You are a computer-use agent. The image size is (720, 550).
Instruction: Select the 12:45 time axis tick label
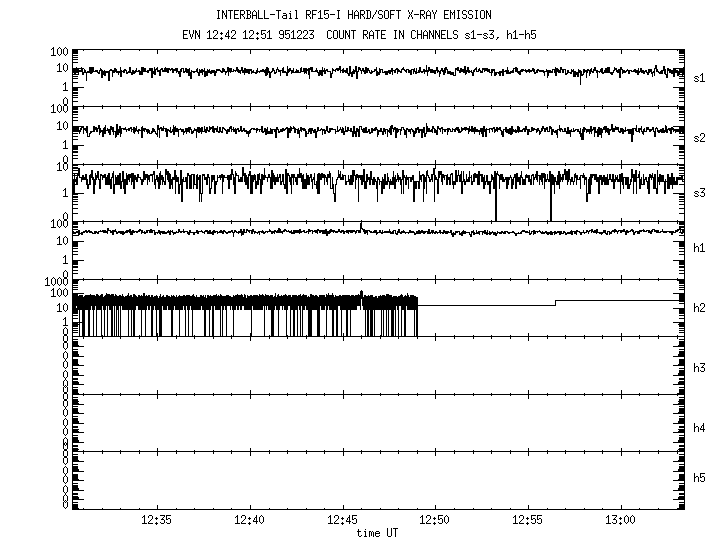342,521
